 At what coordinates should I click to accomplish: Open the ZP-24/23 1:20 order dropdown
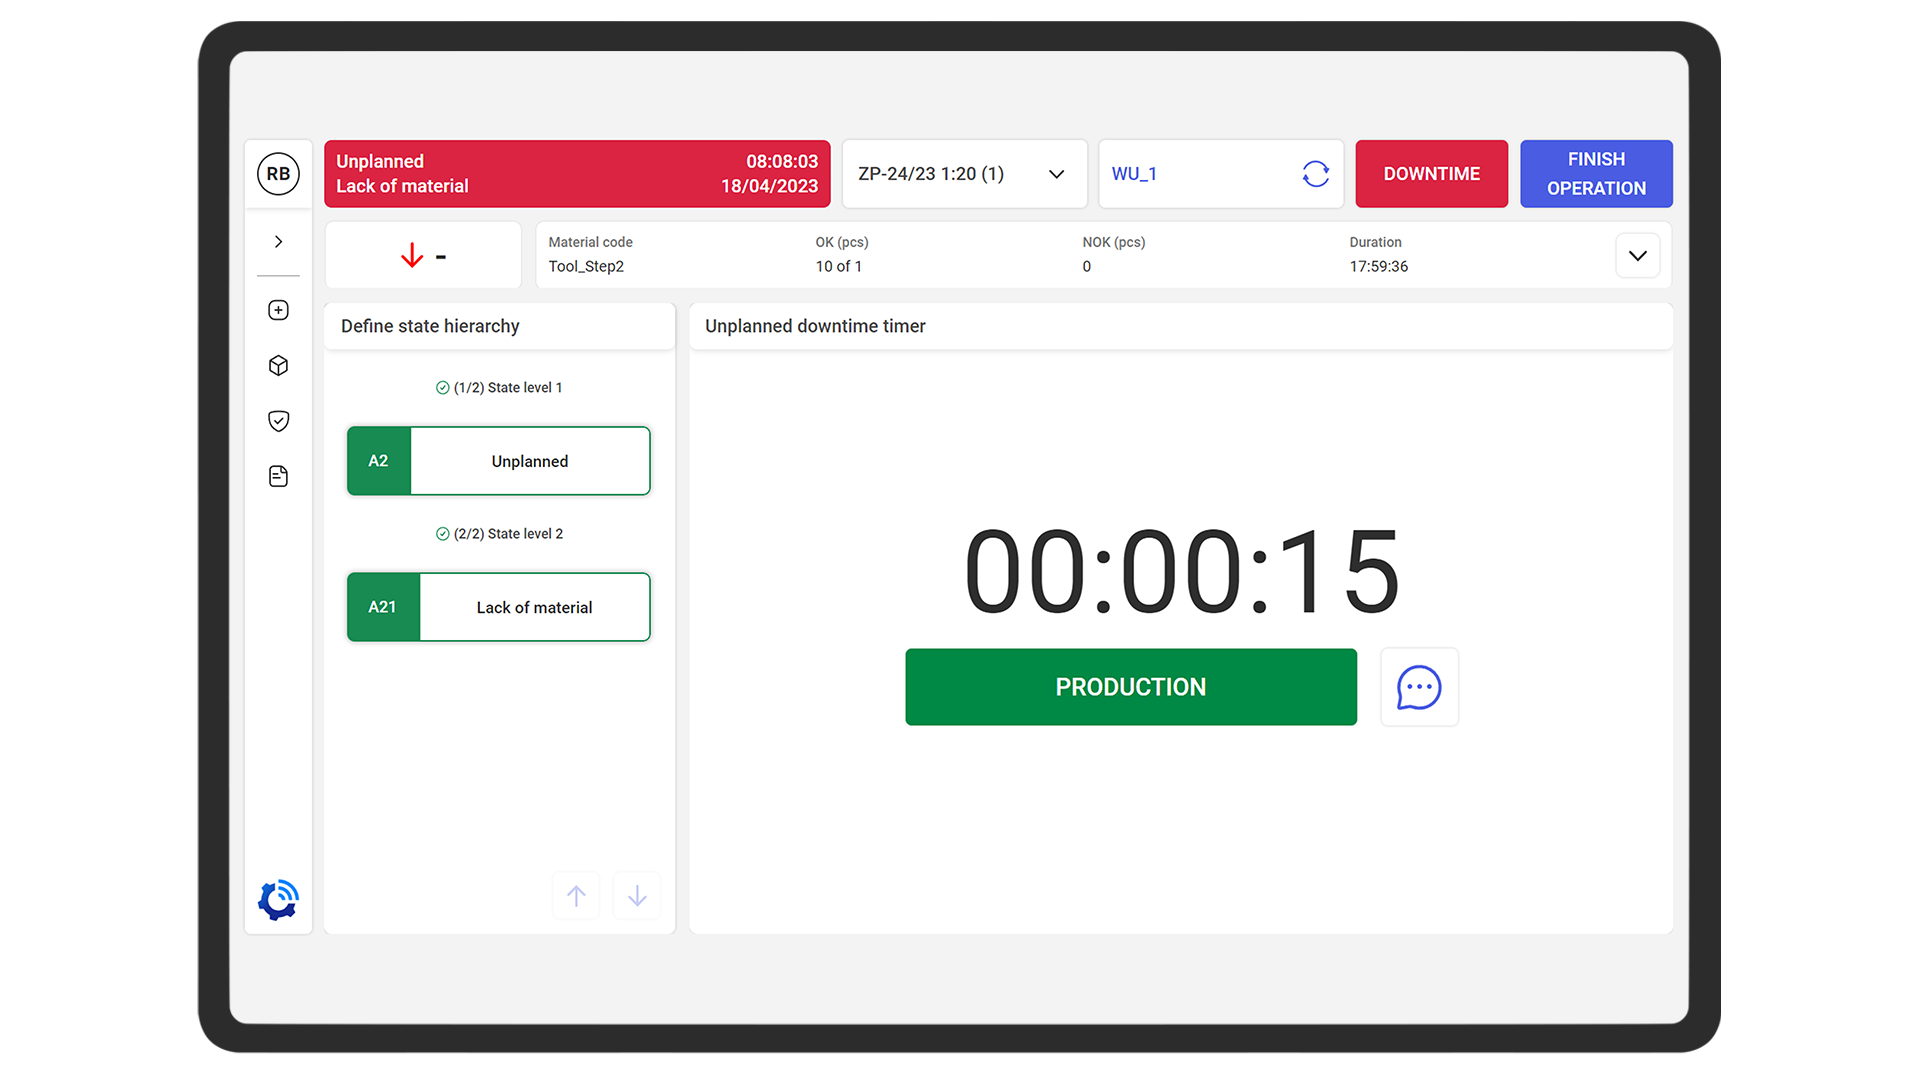tap(964, 174)
